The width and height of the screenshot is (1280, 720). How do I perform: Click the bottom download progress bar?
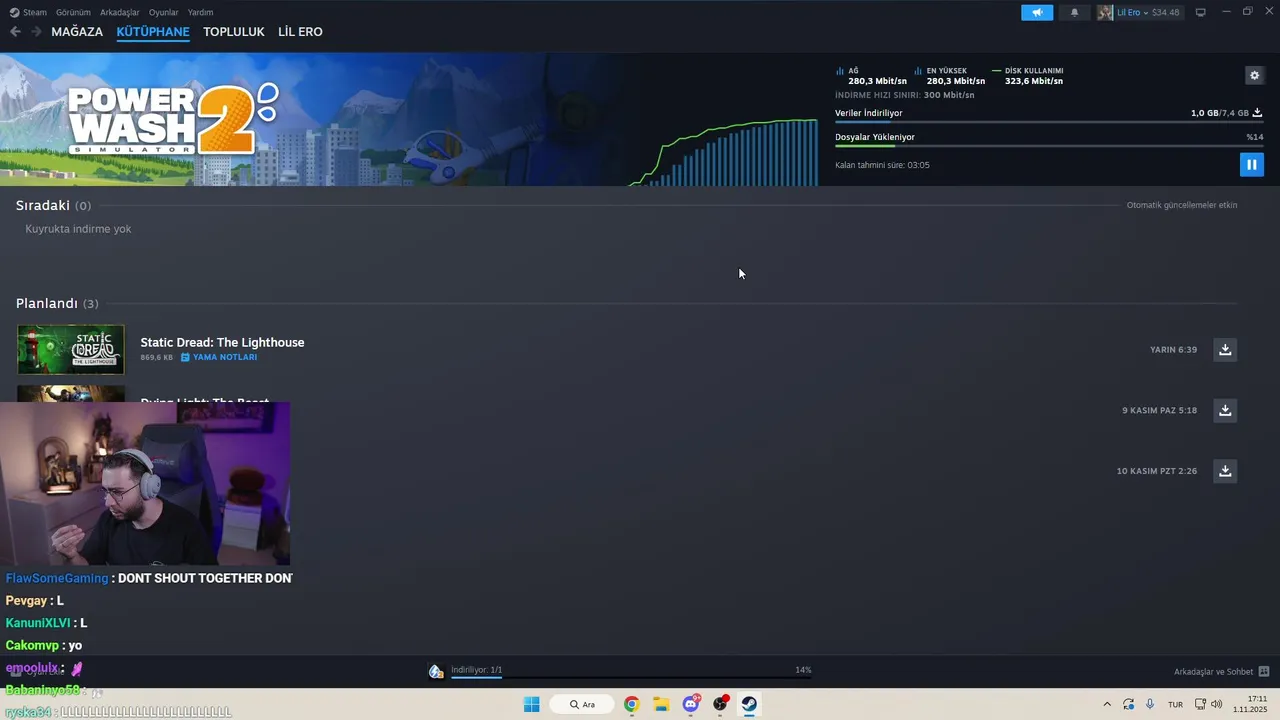coord(631,678)
